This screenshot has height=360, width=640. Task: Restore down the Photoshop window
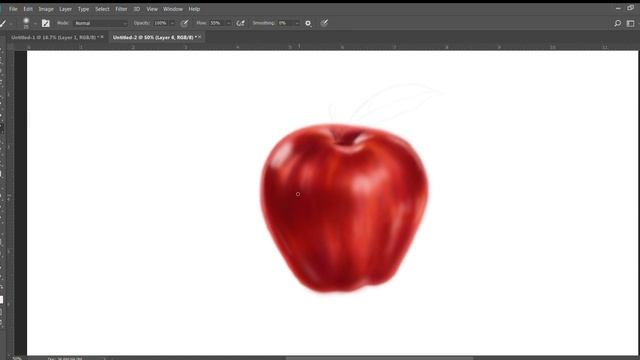[631, 8]
